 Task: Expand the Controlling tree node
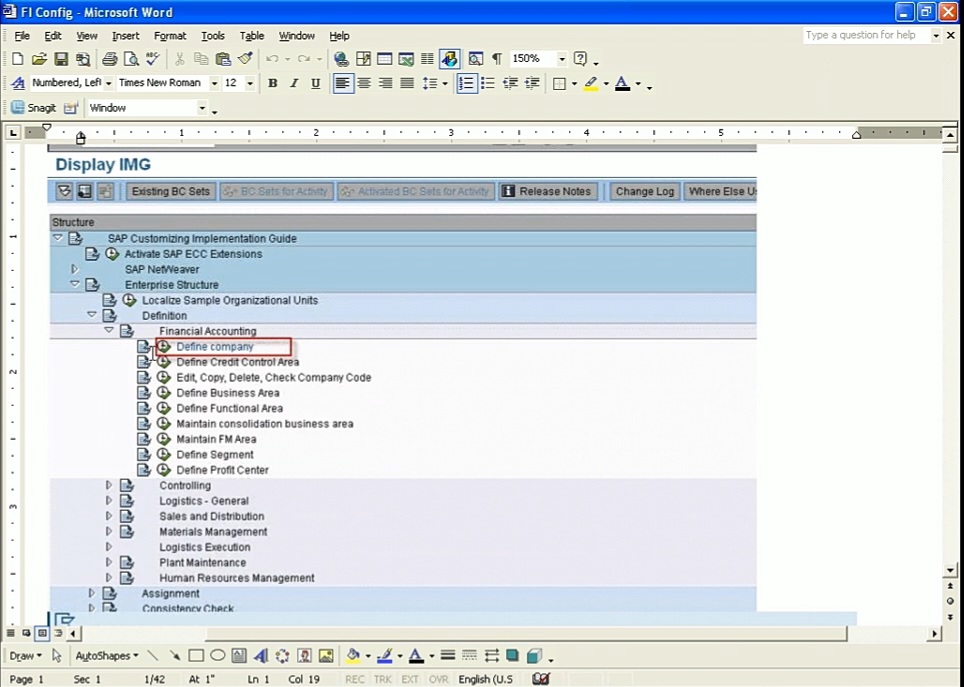pos(109,485)
